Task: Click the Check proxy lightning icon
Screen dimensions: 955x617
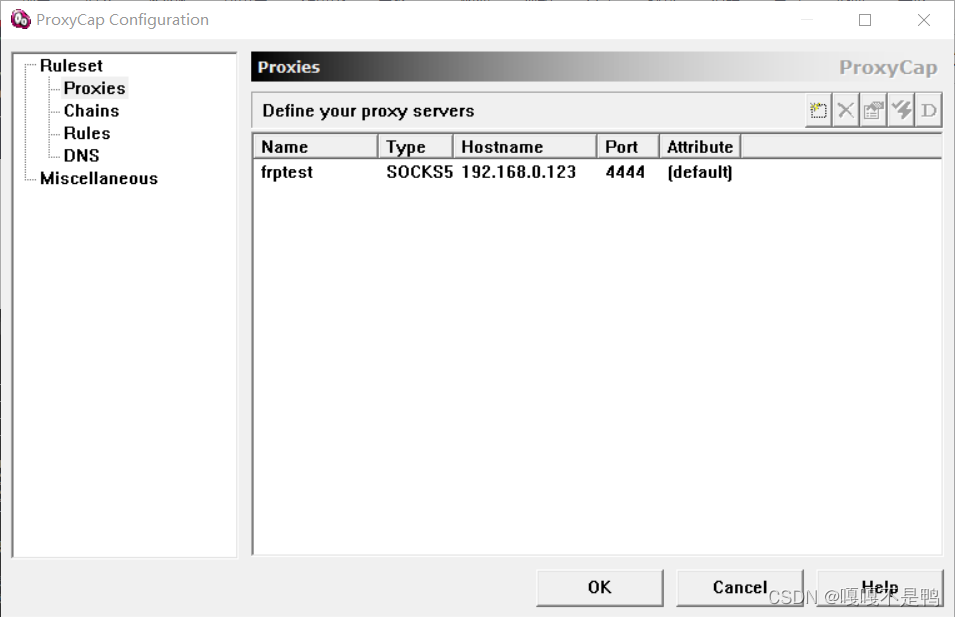Action: pyautogui.click(x=901, y=110)
